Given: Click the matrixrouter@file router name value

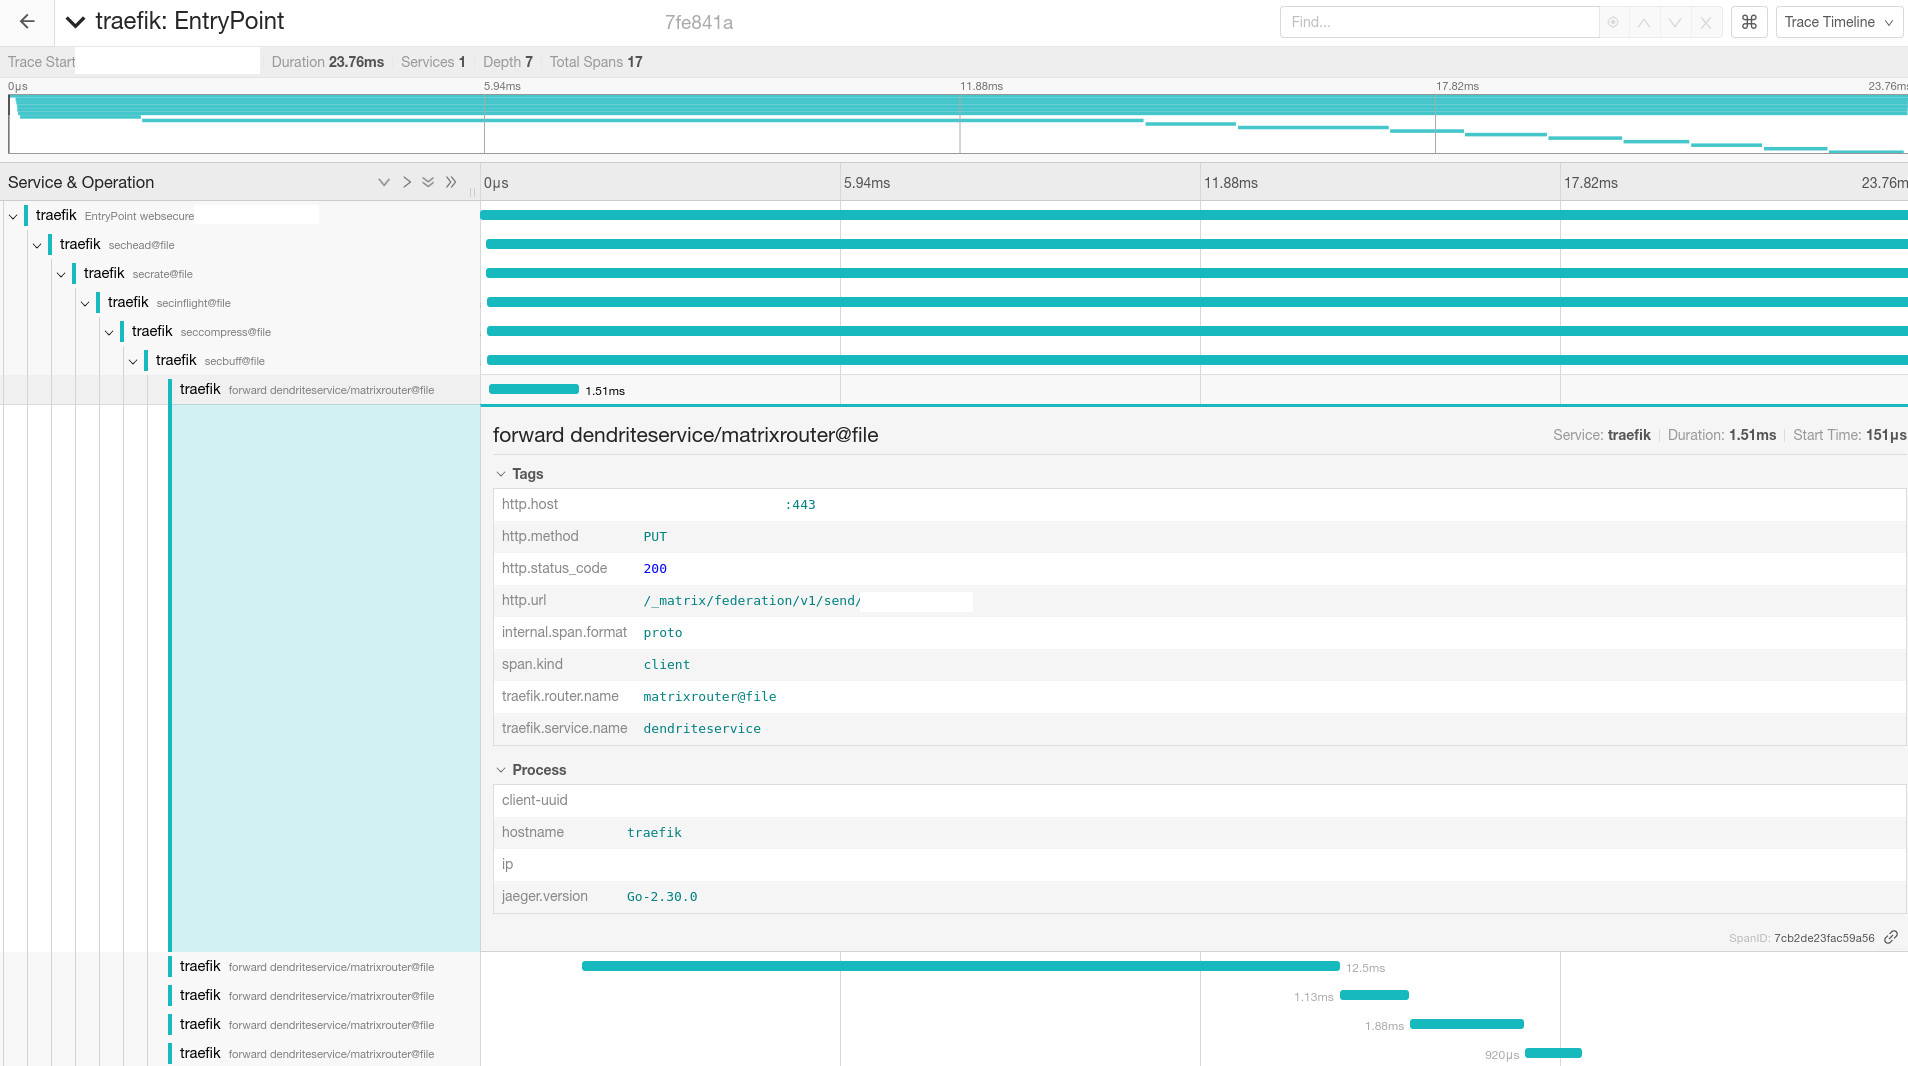Looking at the screenshot, I should [710, 697].
